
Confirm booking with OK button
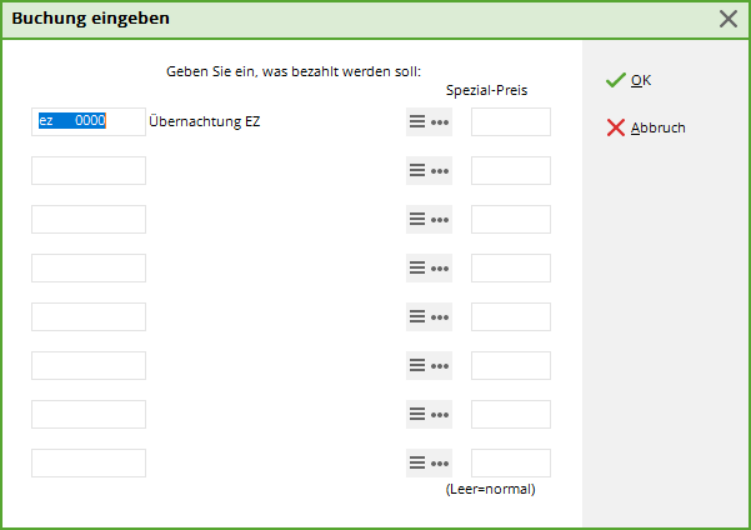pos(629,80)
